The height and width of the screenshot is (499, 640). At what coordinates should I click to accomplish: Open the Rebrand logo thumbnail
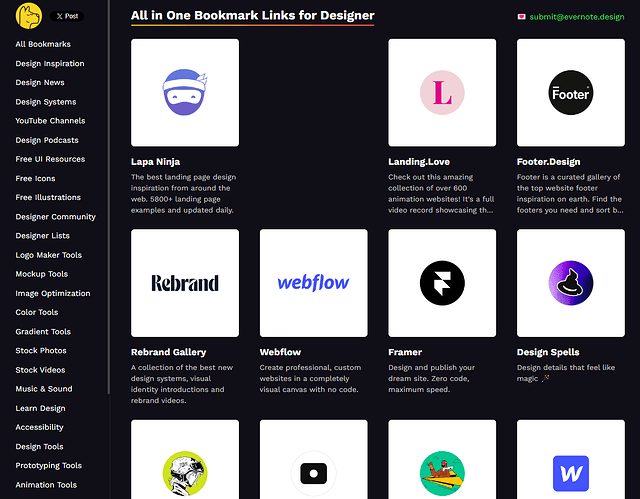click(185, 283)
